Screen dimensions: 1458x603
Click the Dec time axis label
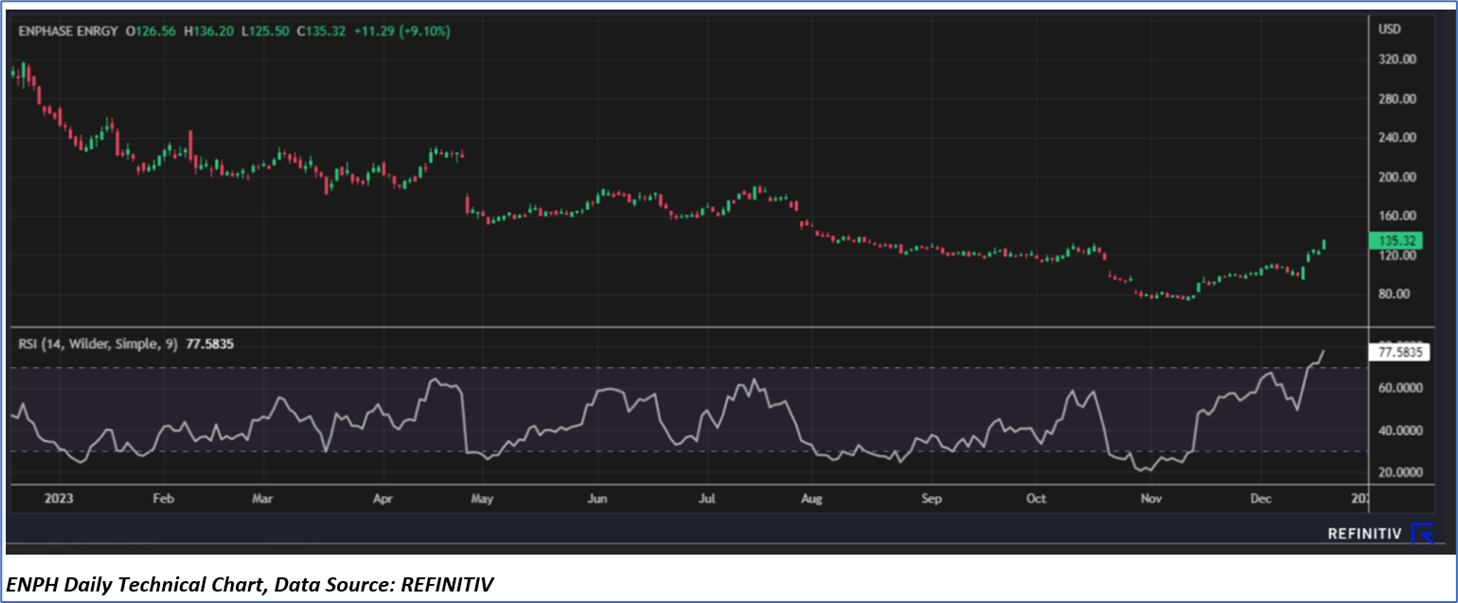point(1260,497)
